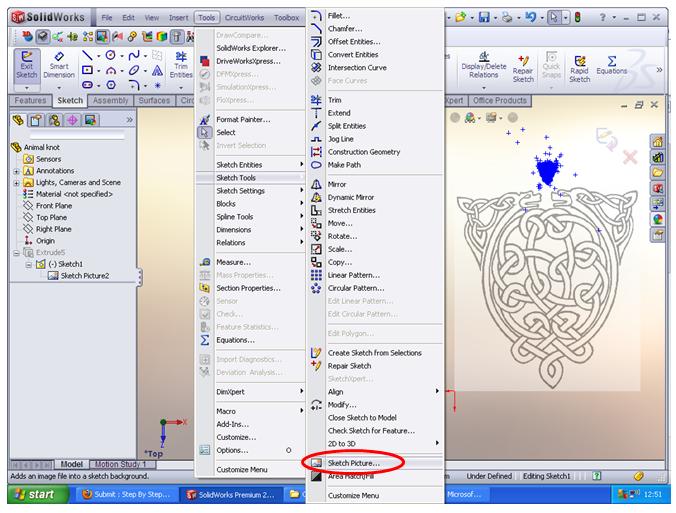Open the Tools menu
The width and height of the screenshot is (676, 513).
[207, 18]
